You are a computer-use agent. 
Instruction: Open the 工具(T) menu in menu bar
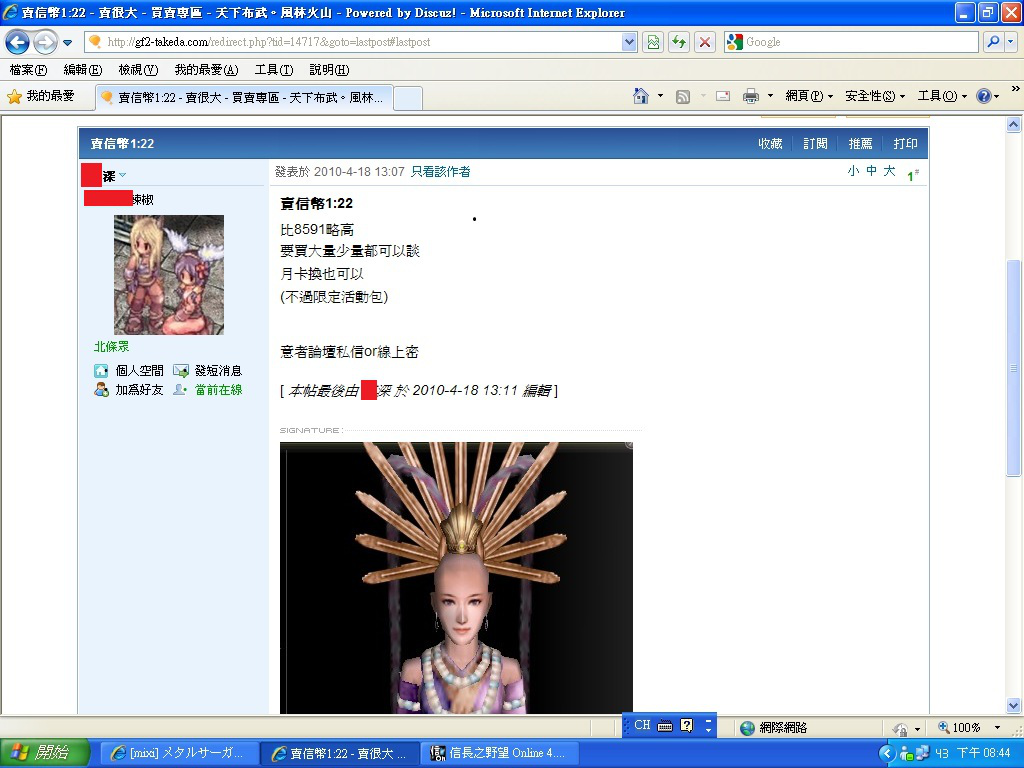[274, 70]
